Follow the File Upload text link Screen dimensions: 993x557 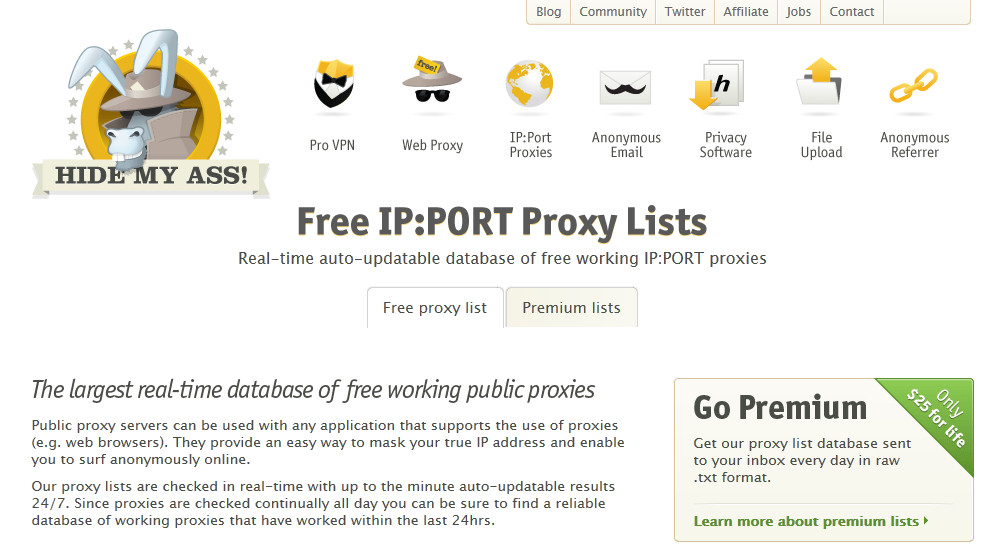point(821,145)
